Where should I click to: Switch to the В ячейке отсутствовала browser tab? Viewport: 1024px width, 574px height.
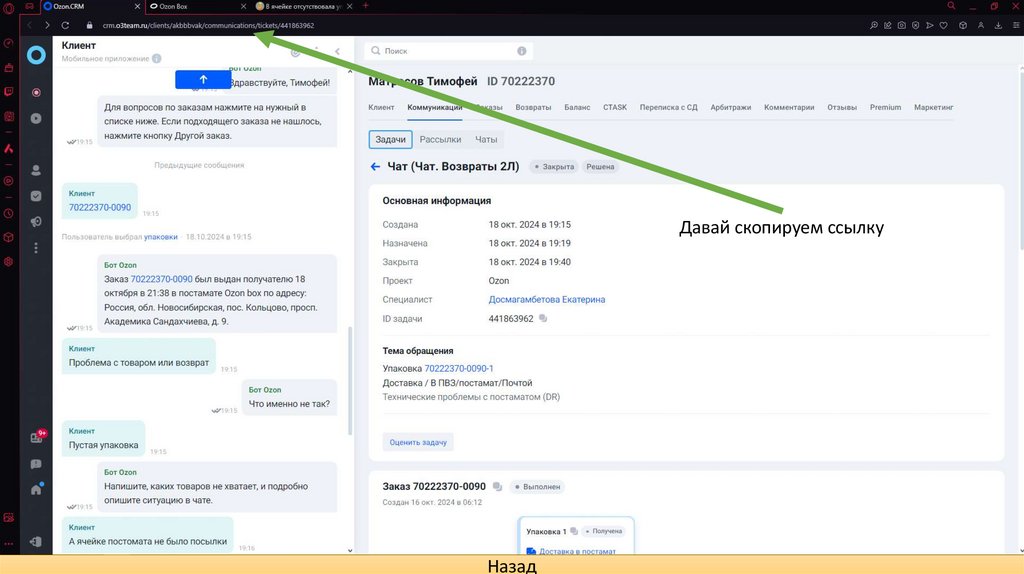point(304,7)
